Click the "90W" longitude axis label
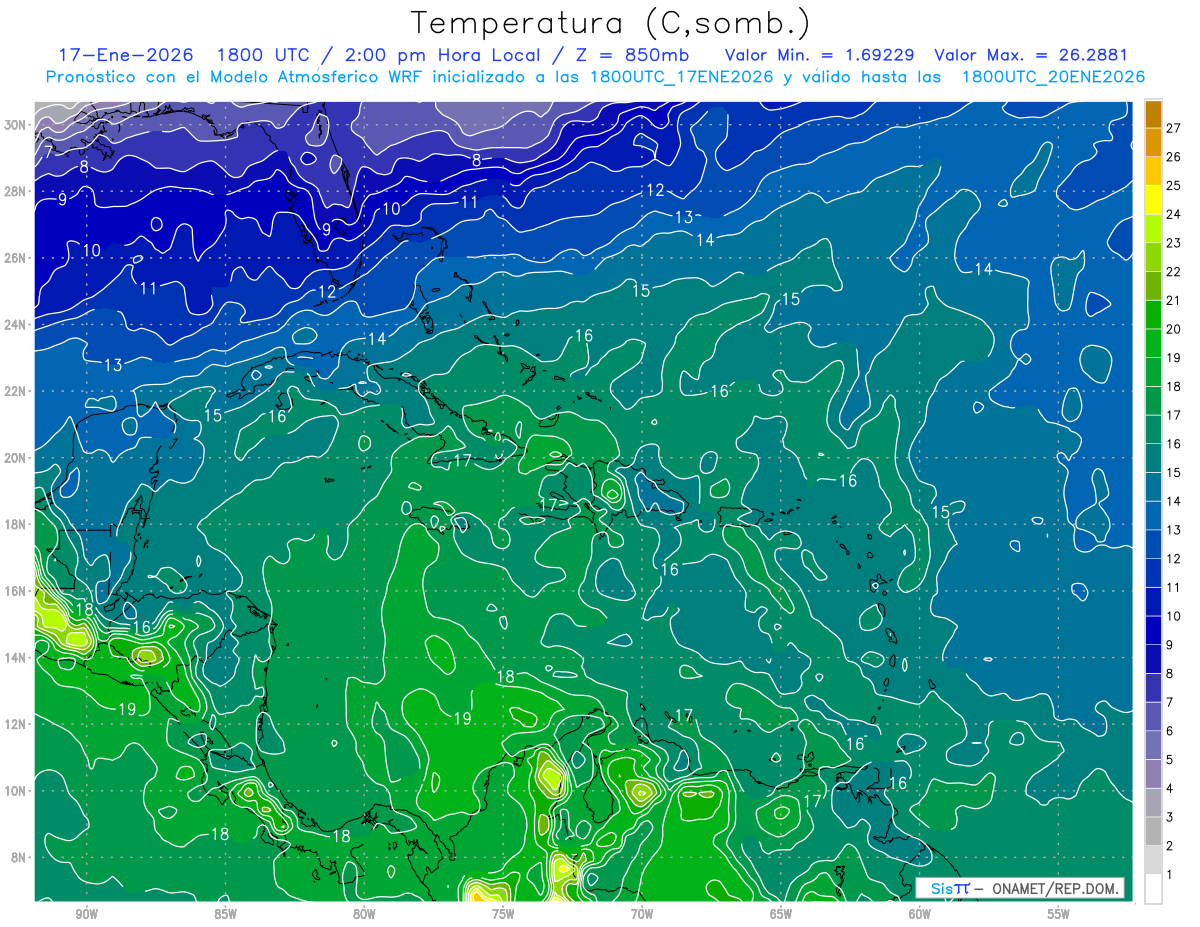Image resolution: width=1200 pixels, height=927 pixels. pyautogui.click(x=86, y=914)
